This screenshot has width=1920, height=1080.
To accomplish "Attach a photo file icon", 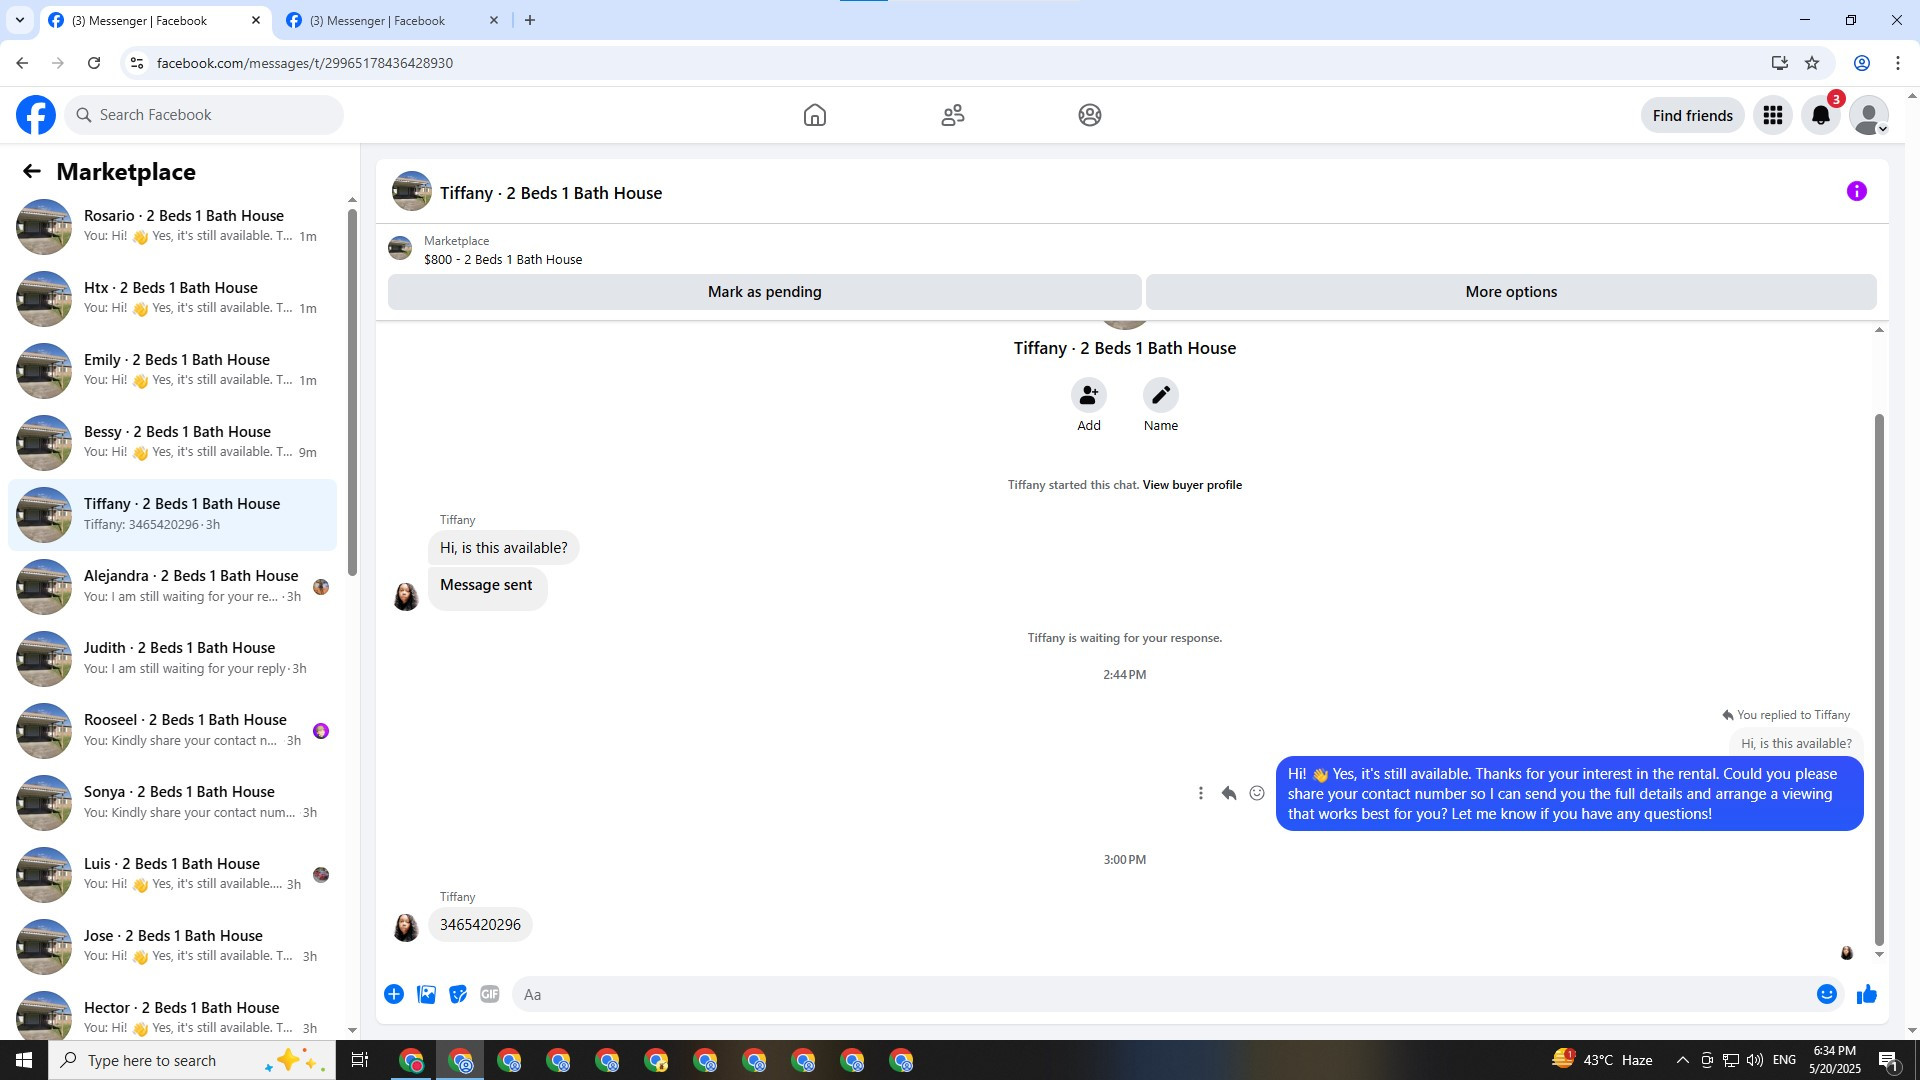I will [426, 994].
